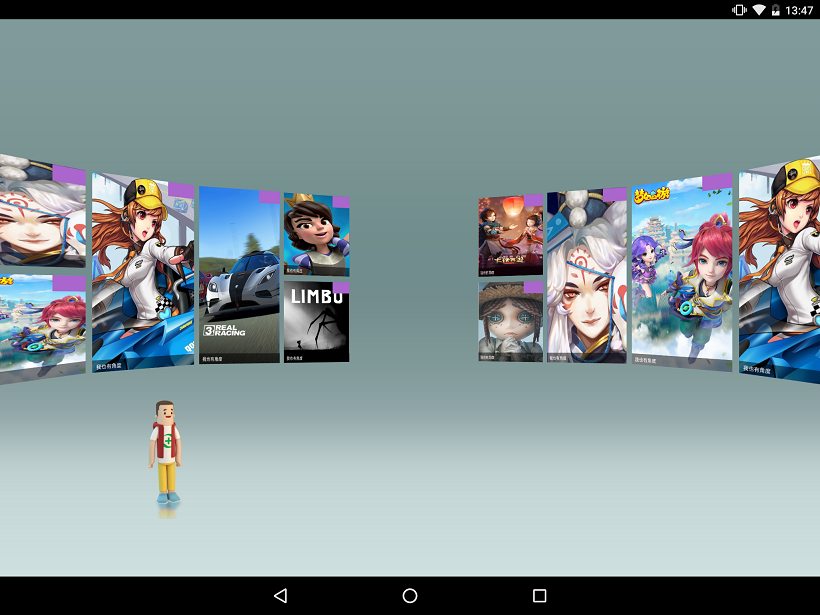Tap the battery status icon

pyautogui.click(x=776, y=10)
